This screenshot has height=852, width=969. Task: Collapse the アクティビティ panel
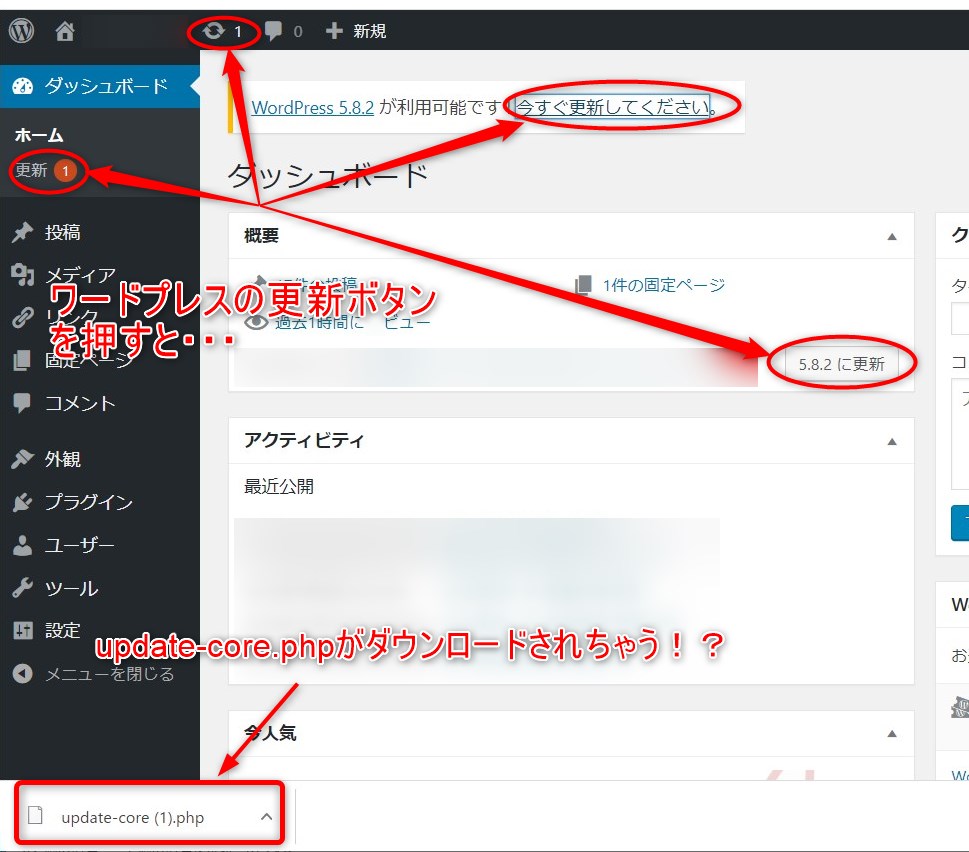pyautogui.click(x=892, y=442)
